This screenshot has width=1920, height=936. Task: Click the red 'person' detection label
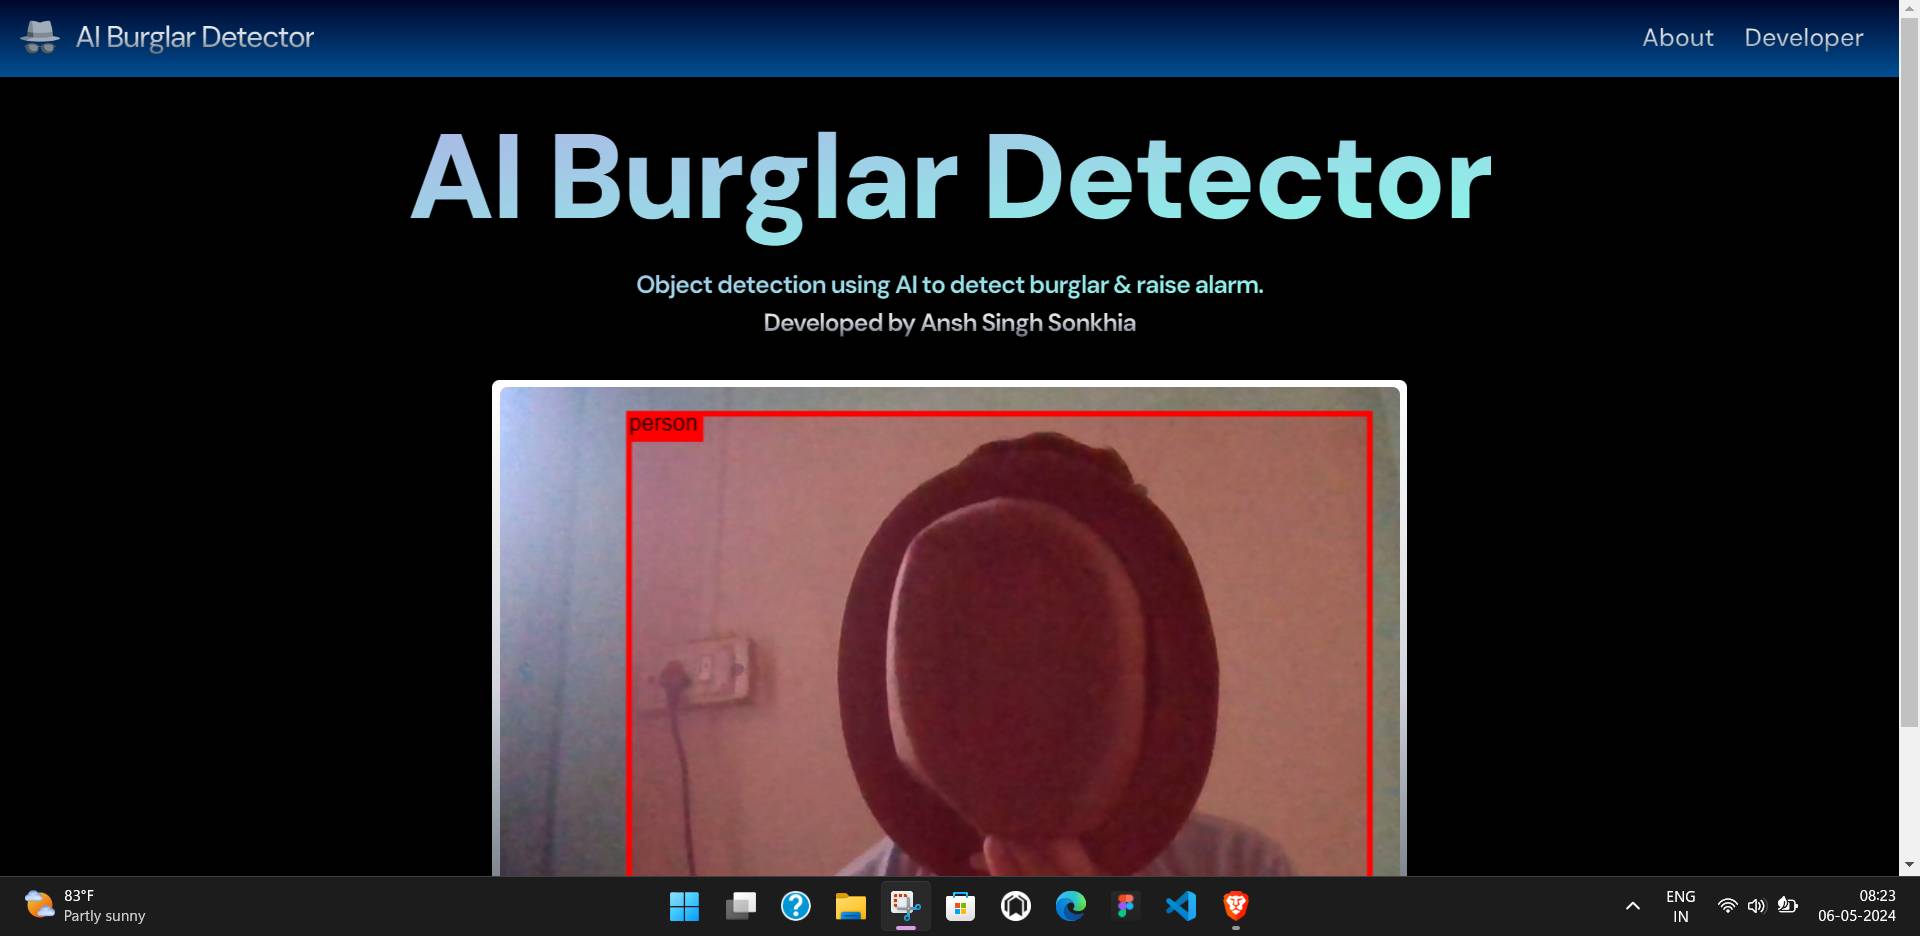point(664,425)
